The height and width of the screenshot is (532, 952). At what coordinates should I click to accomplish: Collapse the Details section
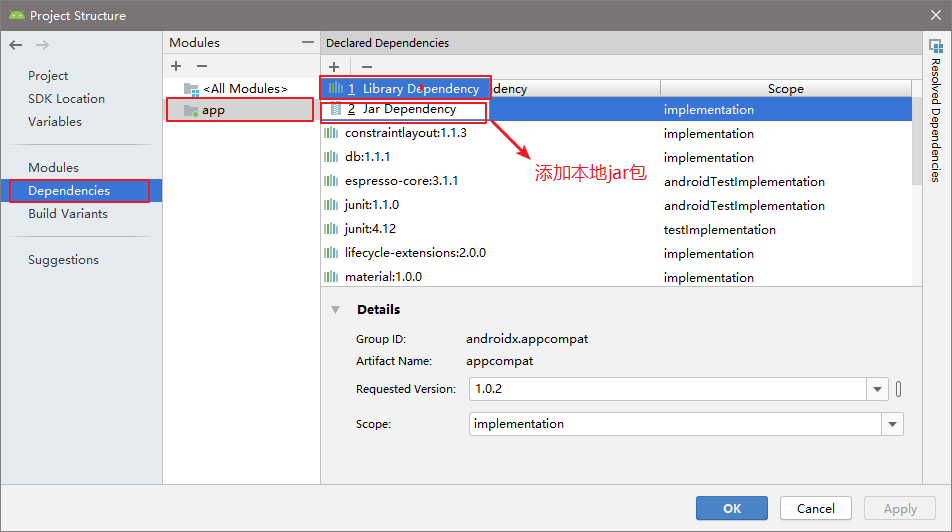pos(336,310)
